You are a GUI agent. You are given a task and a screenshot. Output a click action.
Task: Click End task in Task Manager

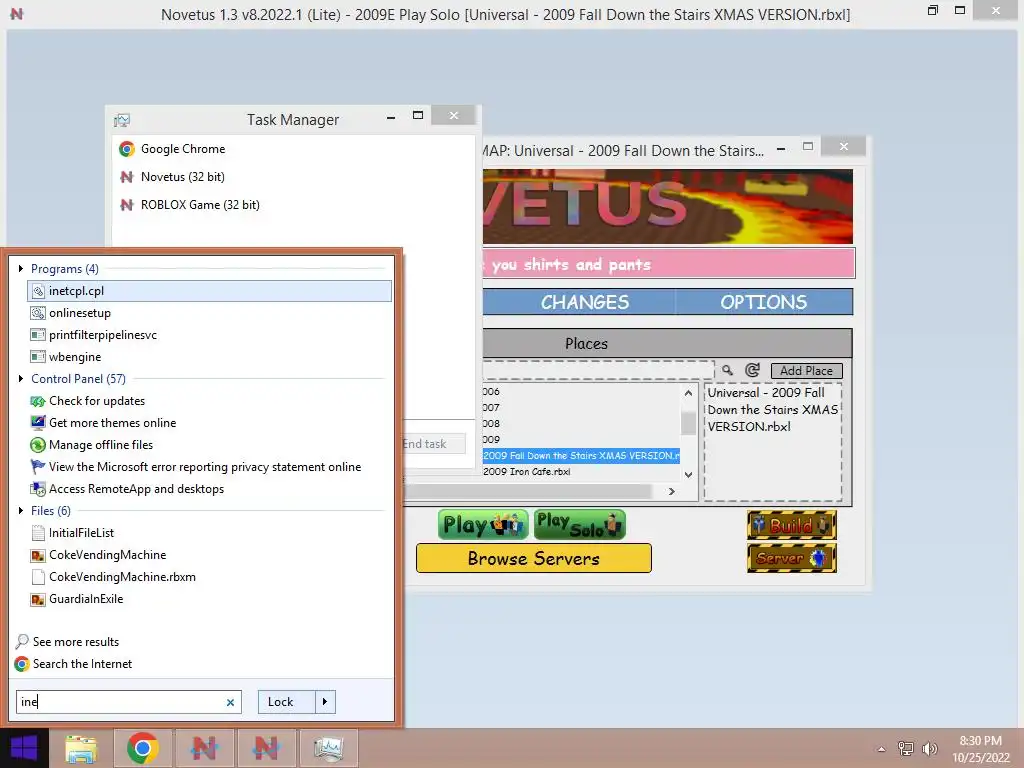[433, 444]
